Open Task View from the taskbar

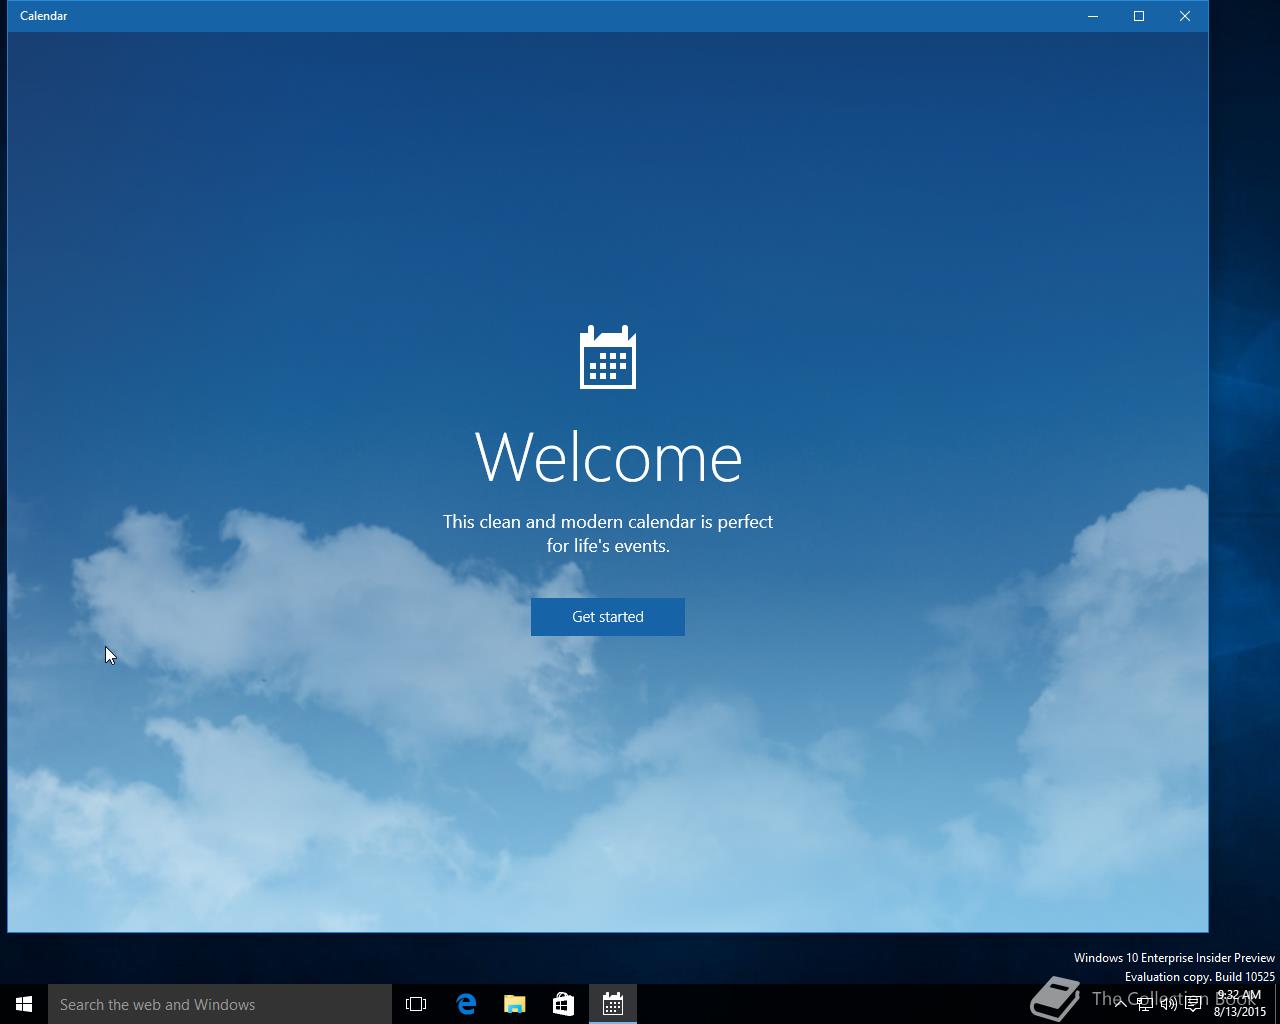[x=416, y=1004]
